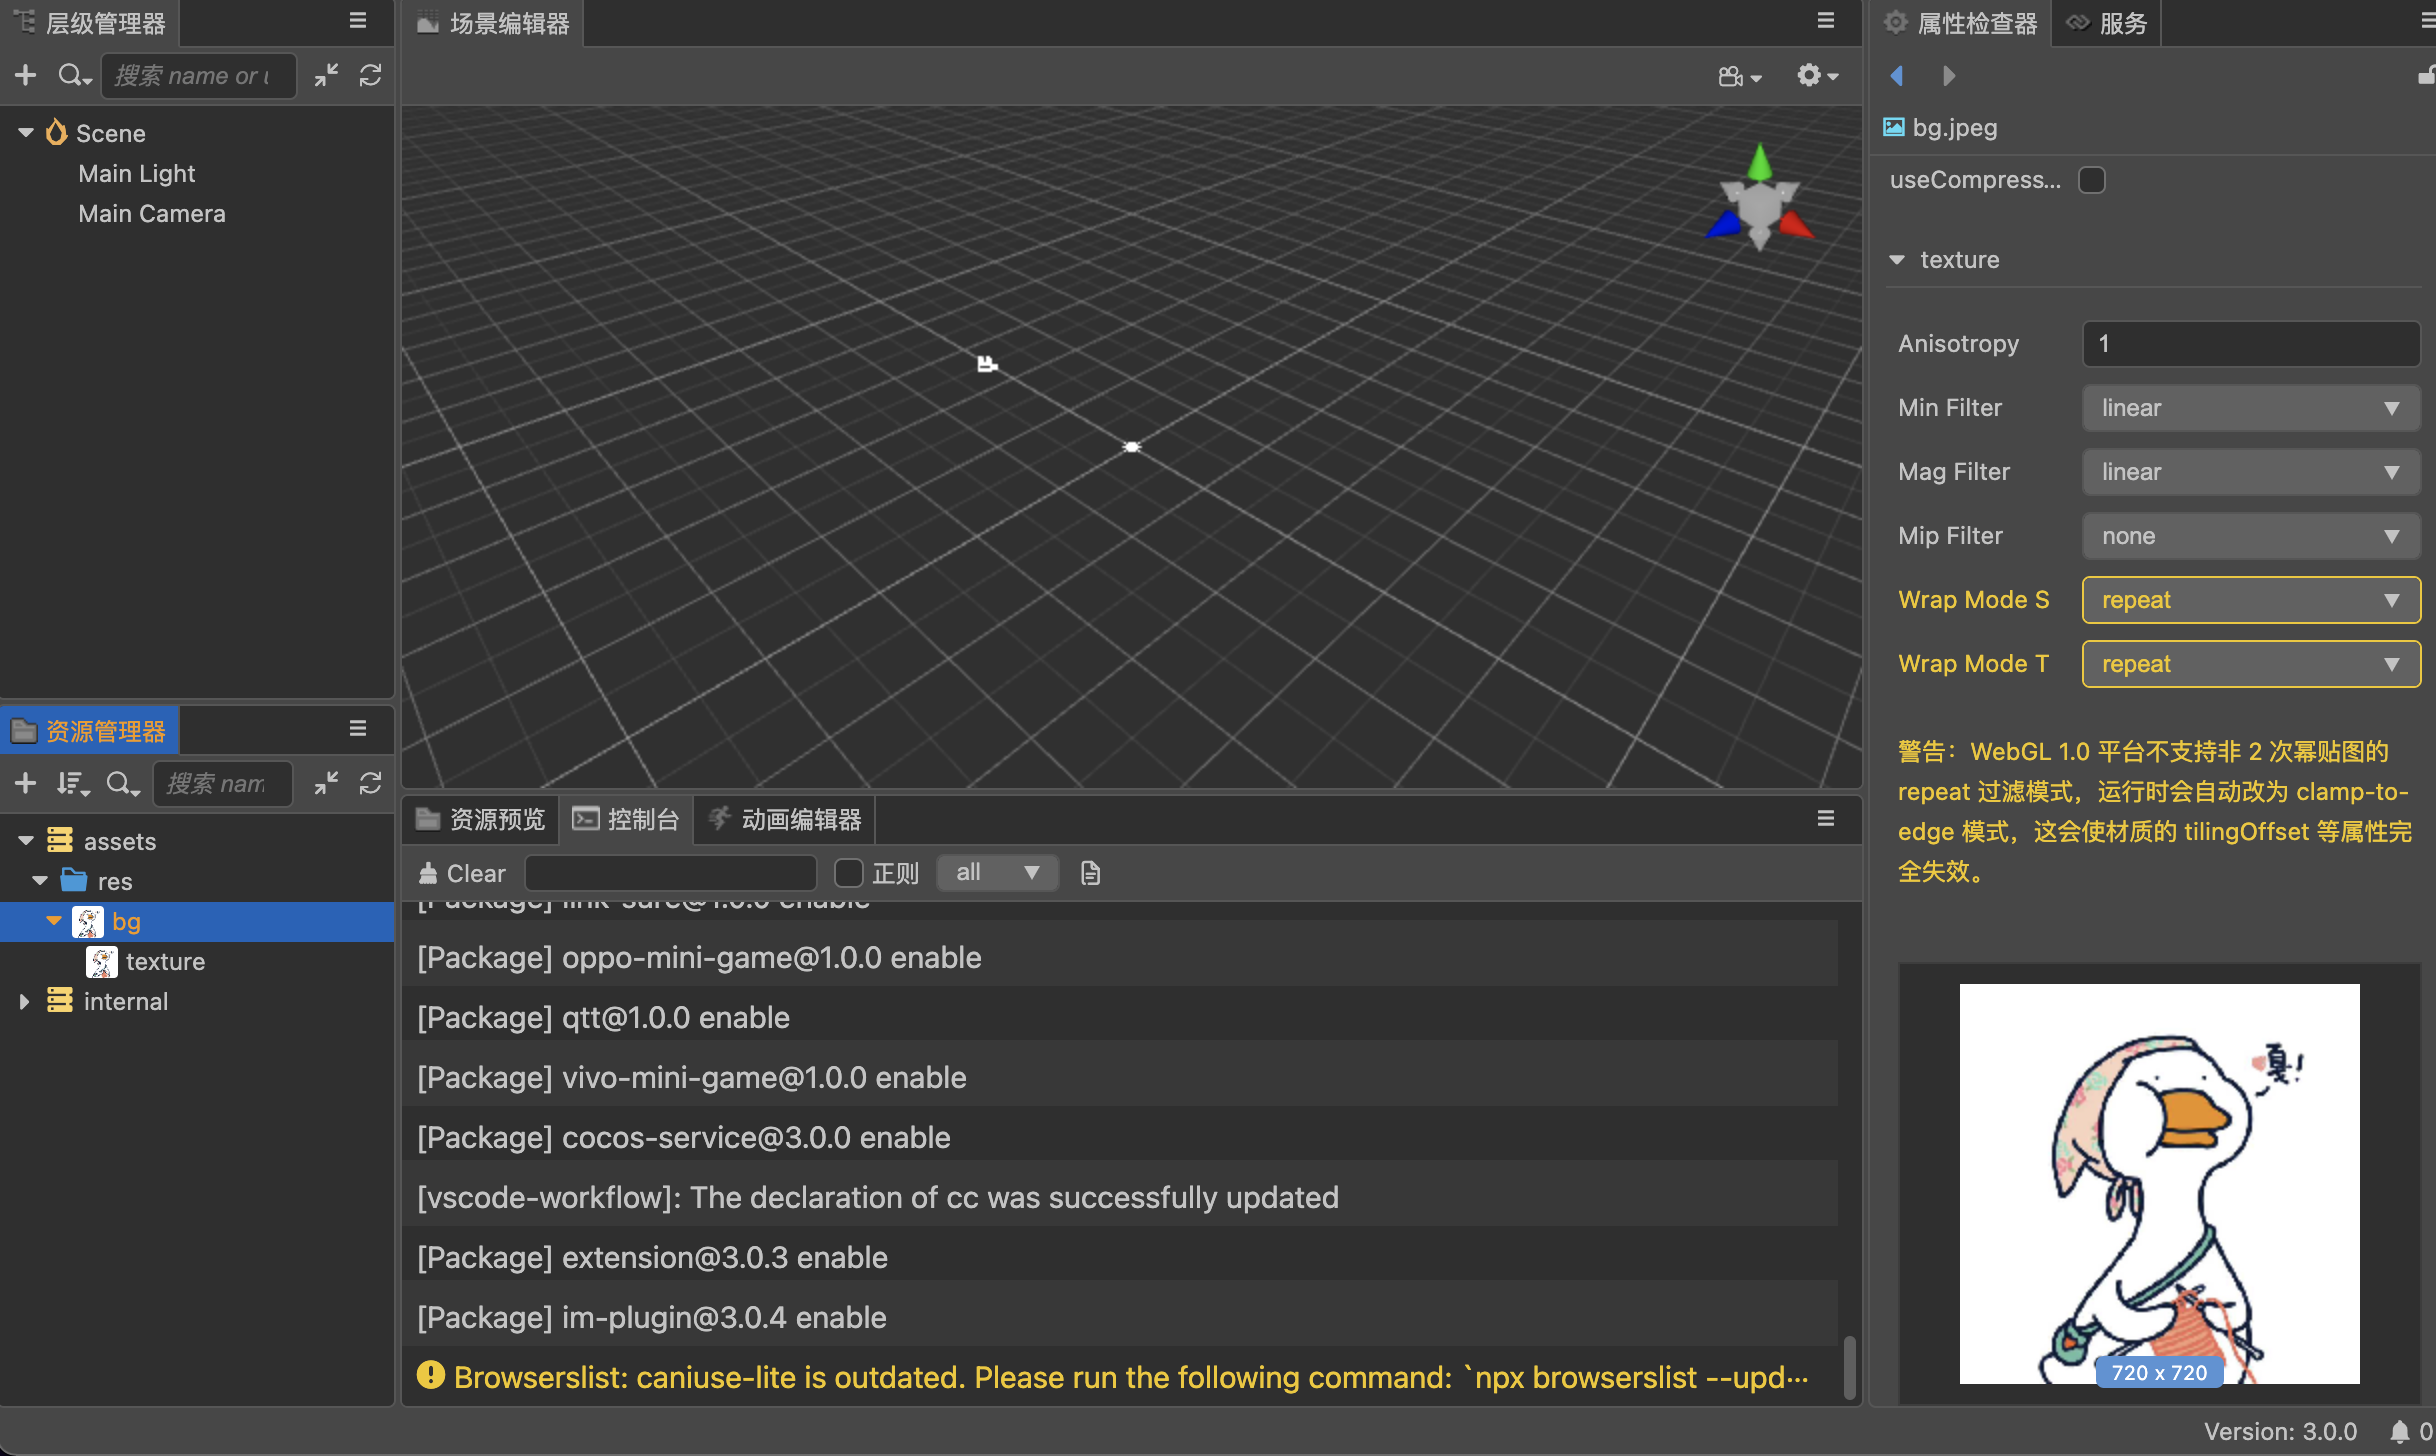Create a new asset with plus icon
Screen dimensions: 2436x1456
(26, 783)
